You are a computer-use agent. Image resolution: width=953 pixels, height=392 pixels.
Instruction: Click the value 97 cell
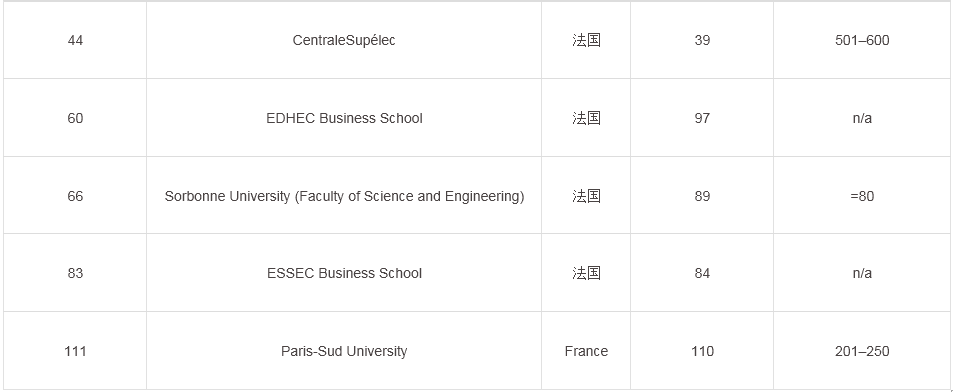point(702,118)
